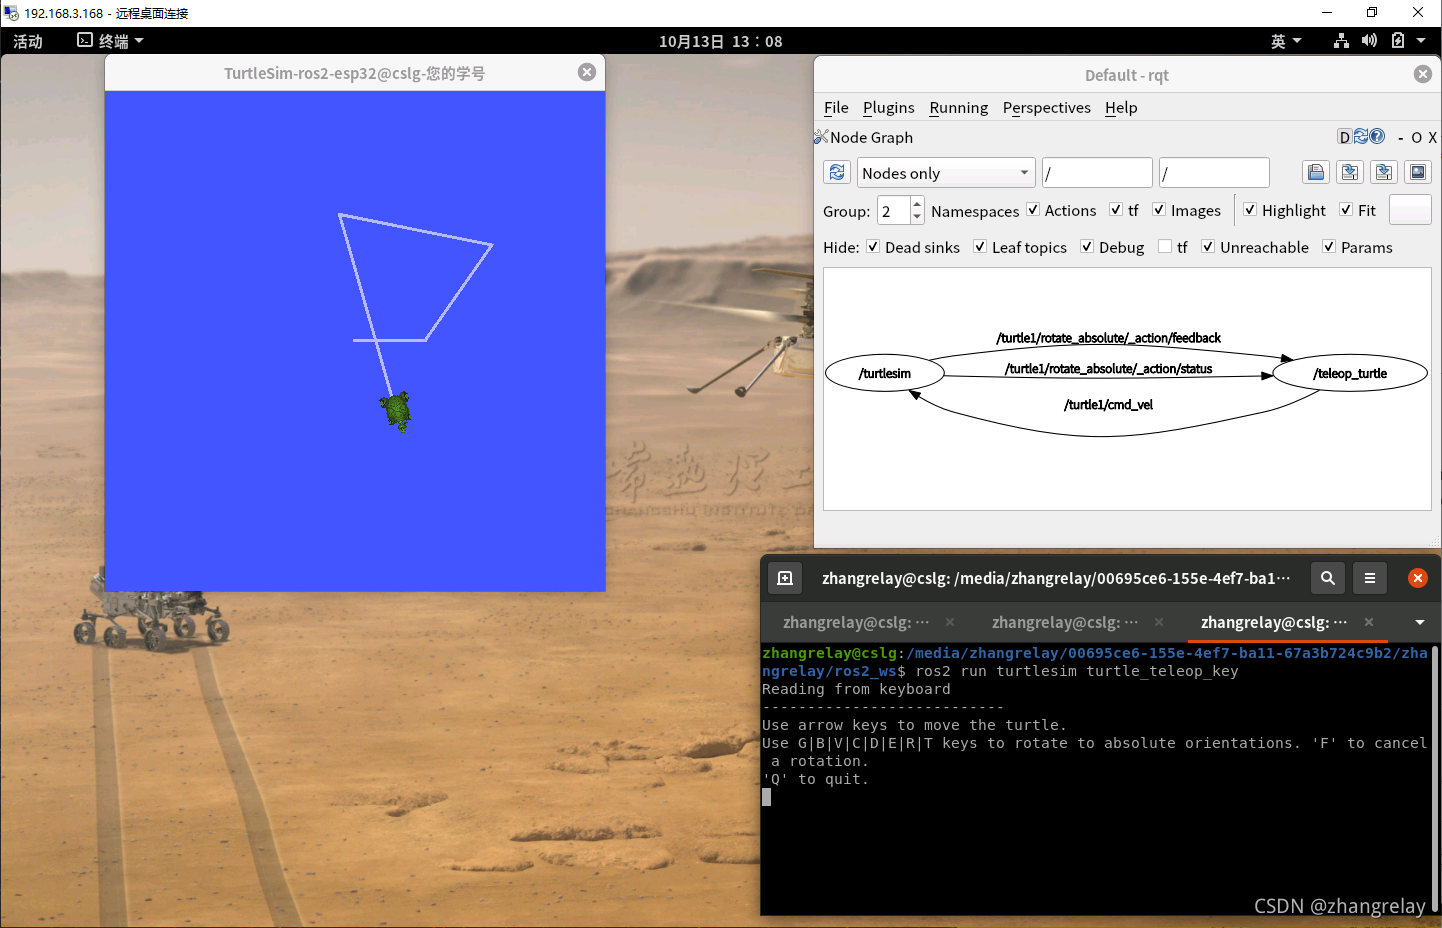Uncheck Hide Params
This screenshot has width=1442, height=928.
[1329, 247]
